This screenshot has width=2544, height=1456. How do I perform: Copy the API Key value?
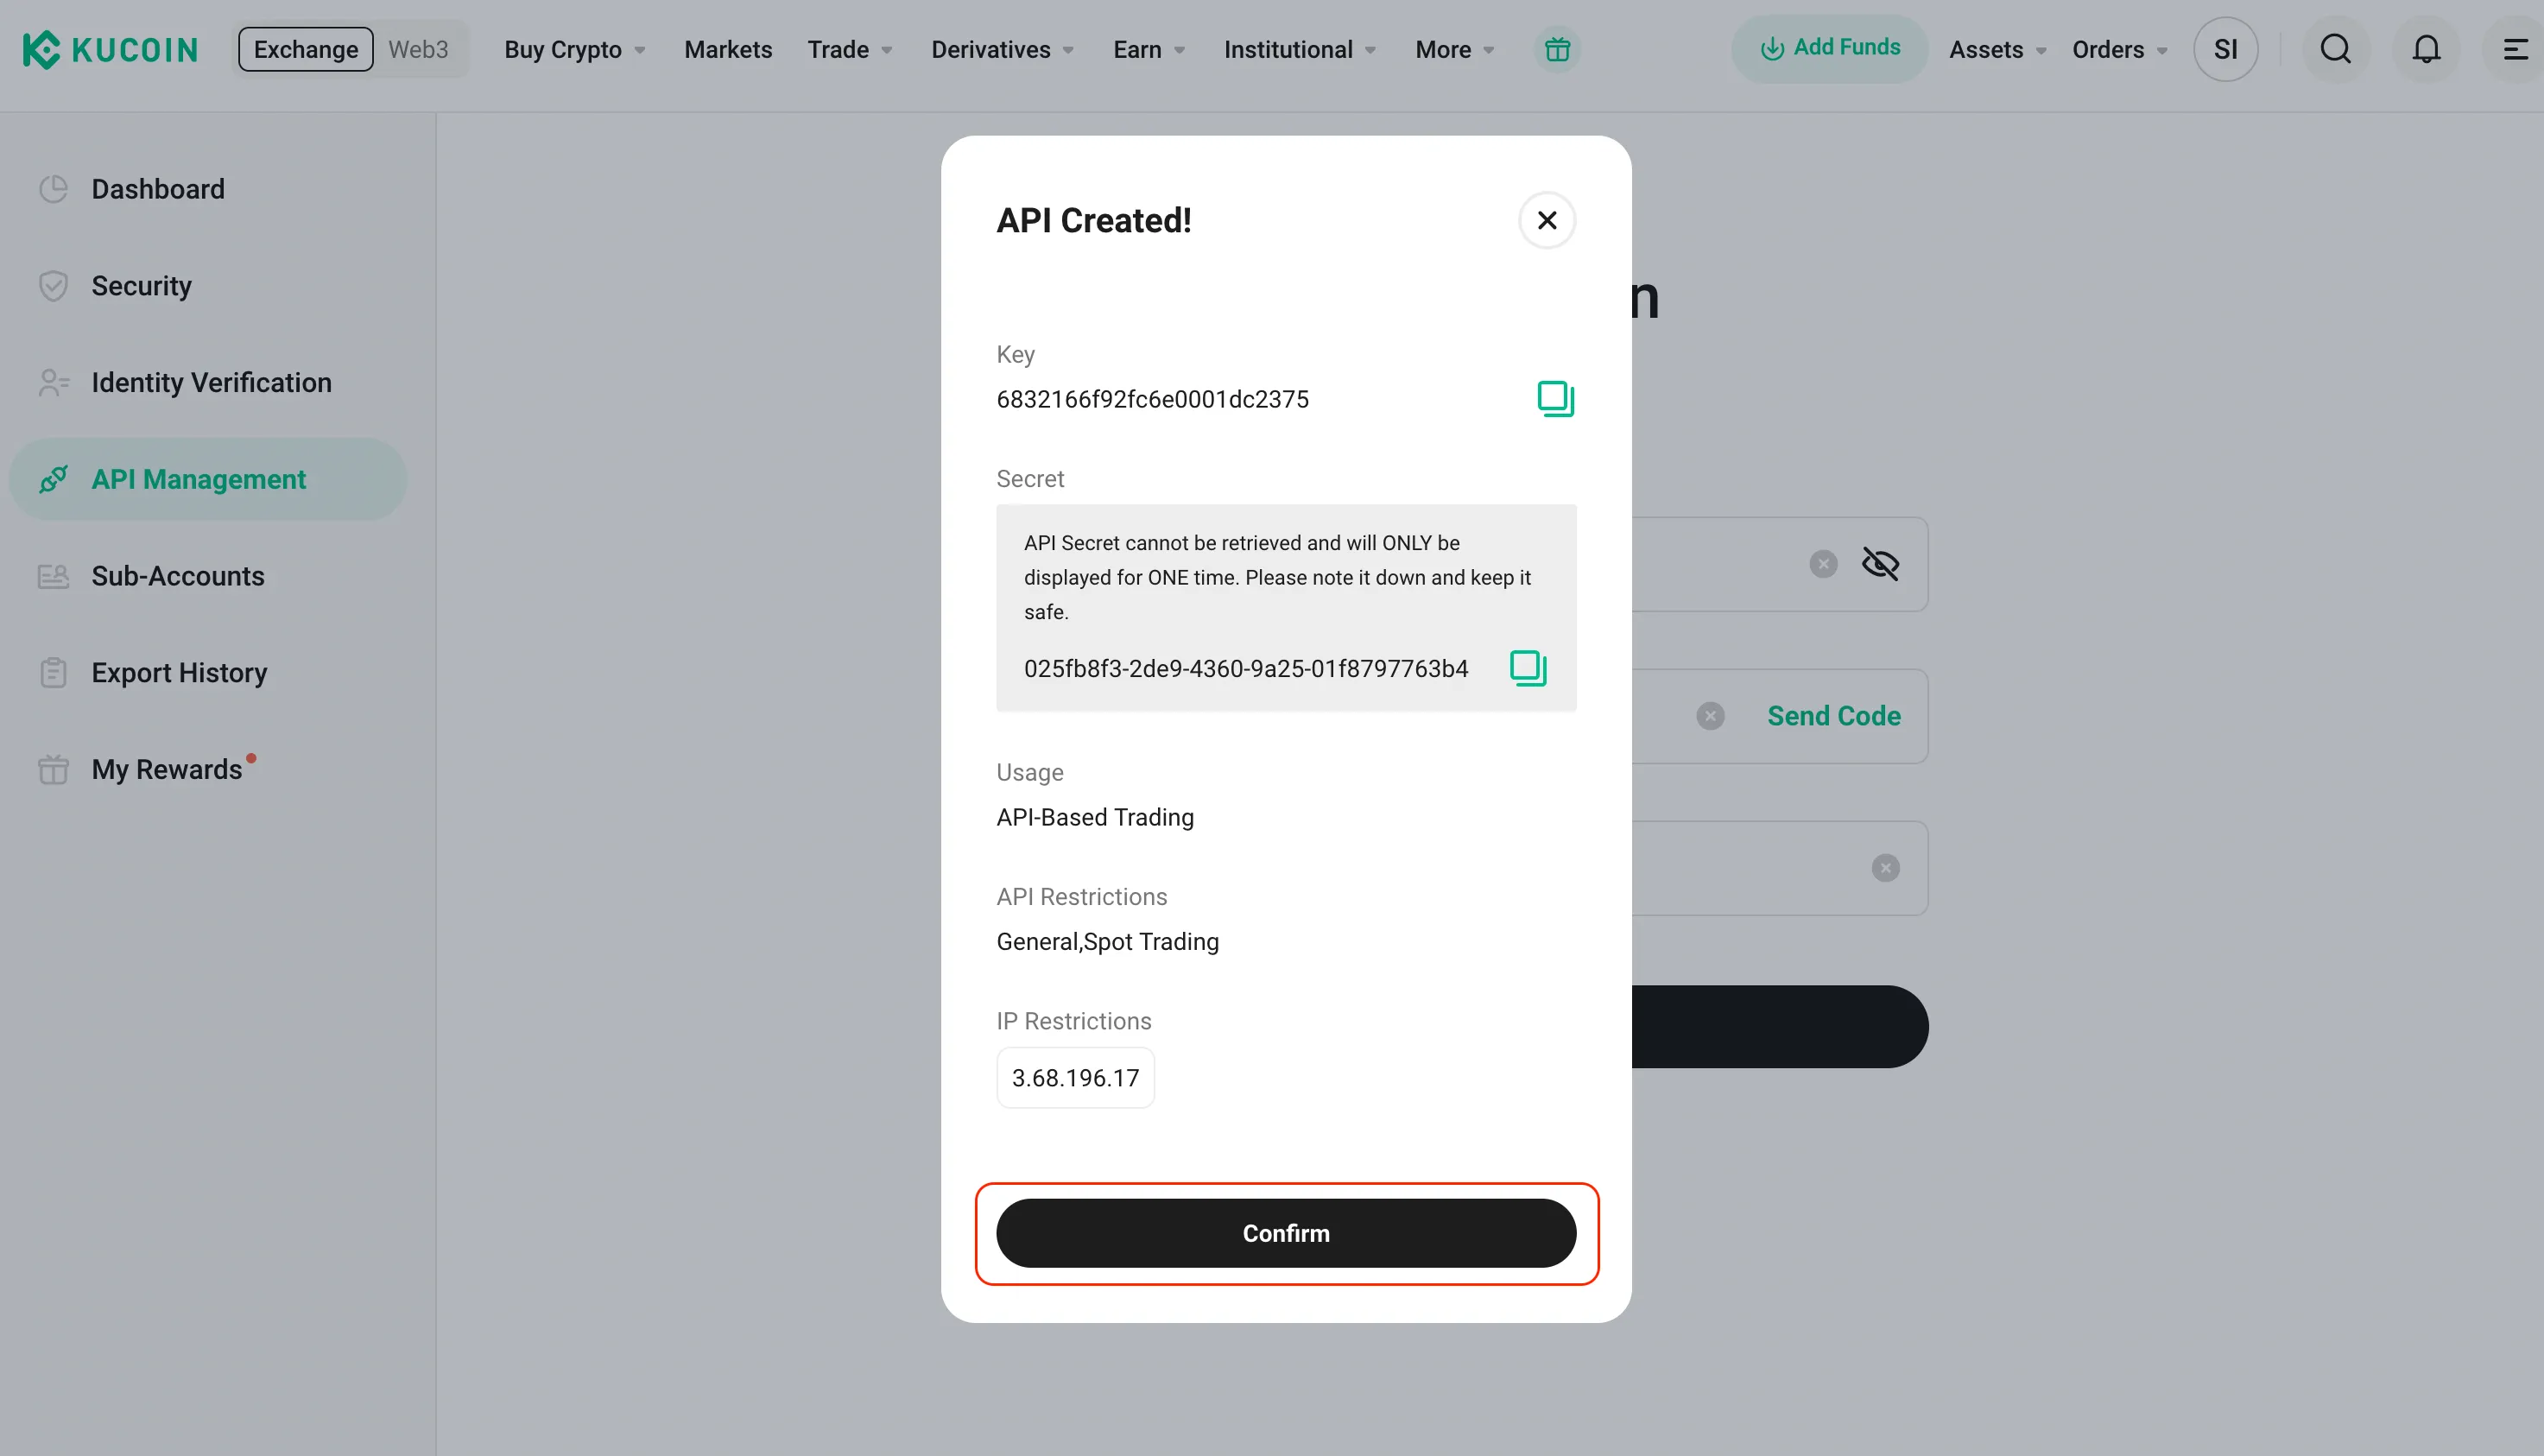pos(1555,399)
